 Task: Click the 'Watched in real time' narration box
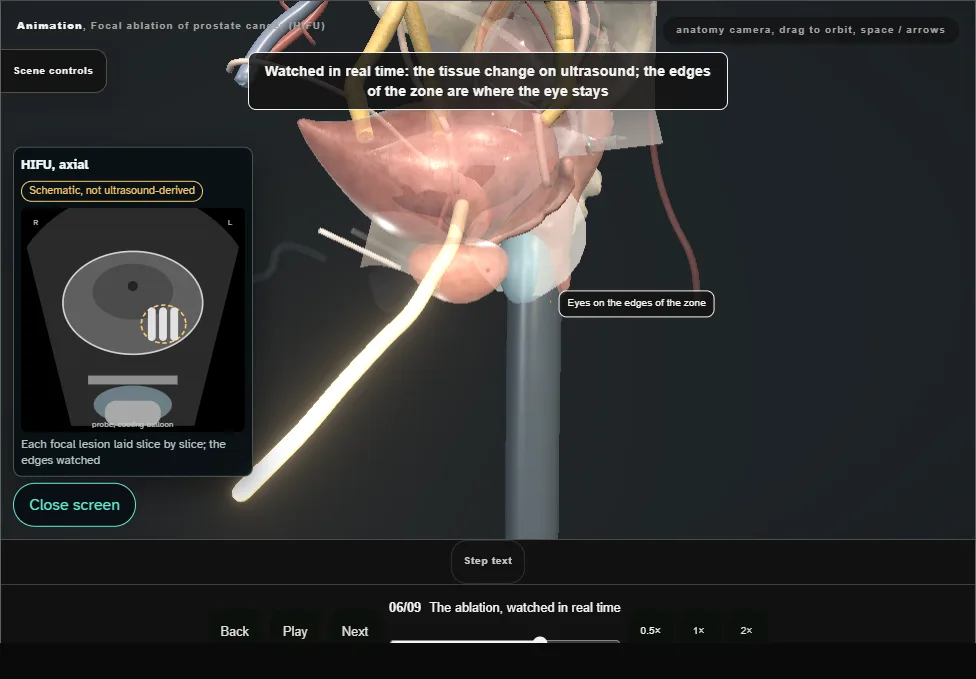point(488,81)
